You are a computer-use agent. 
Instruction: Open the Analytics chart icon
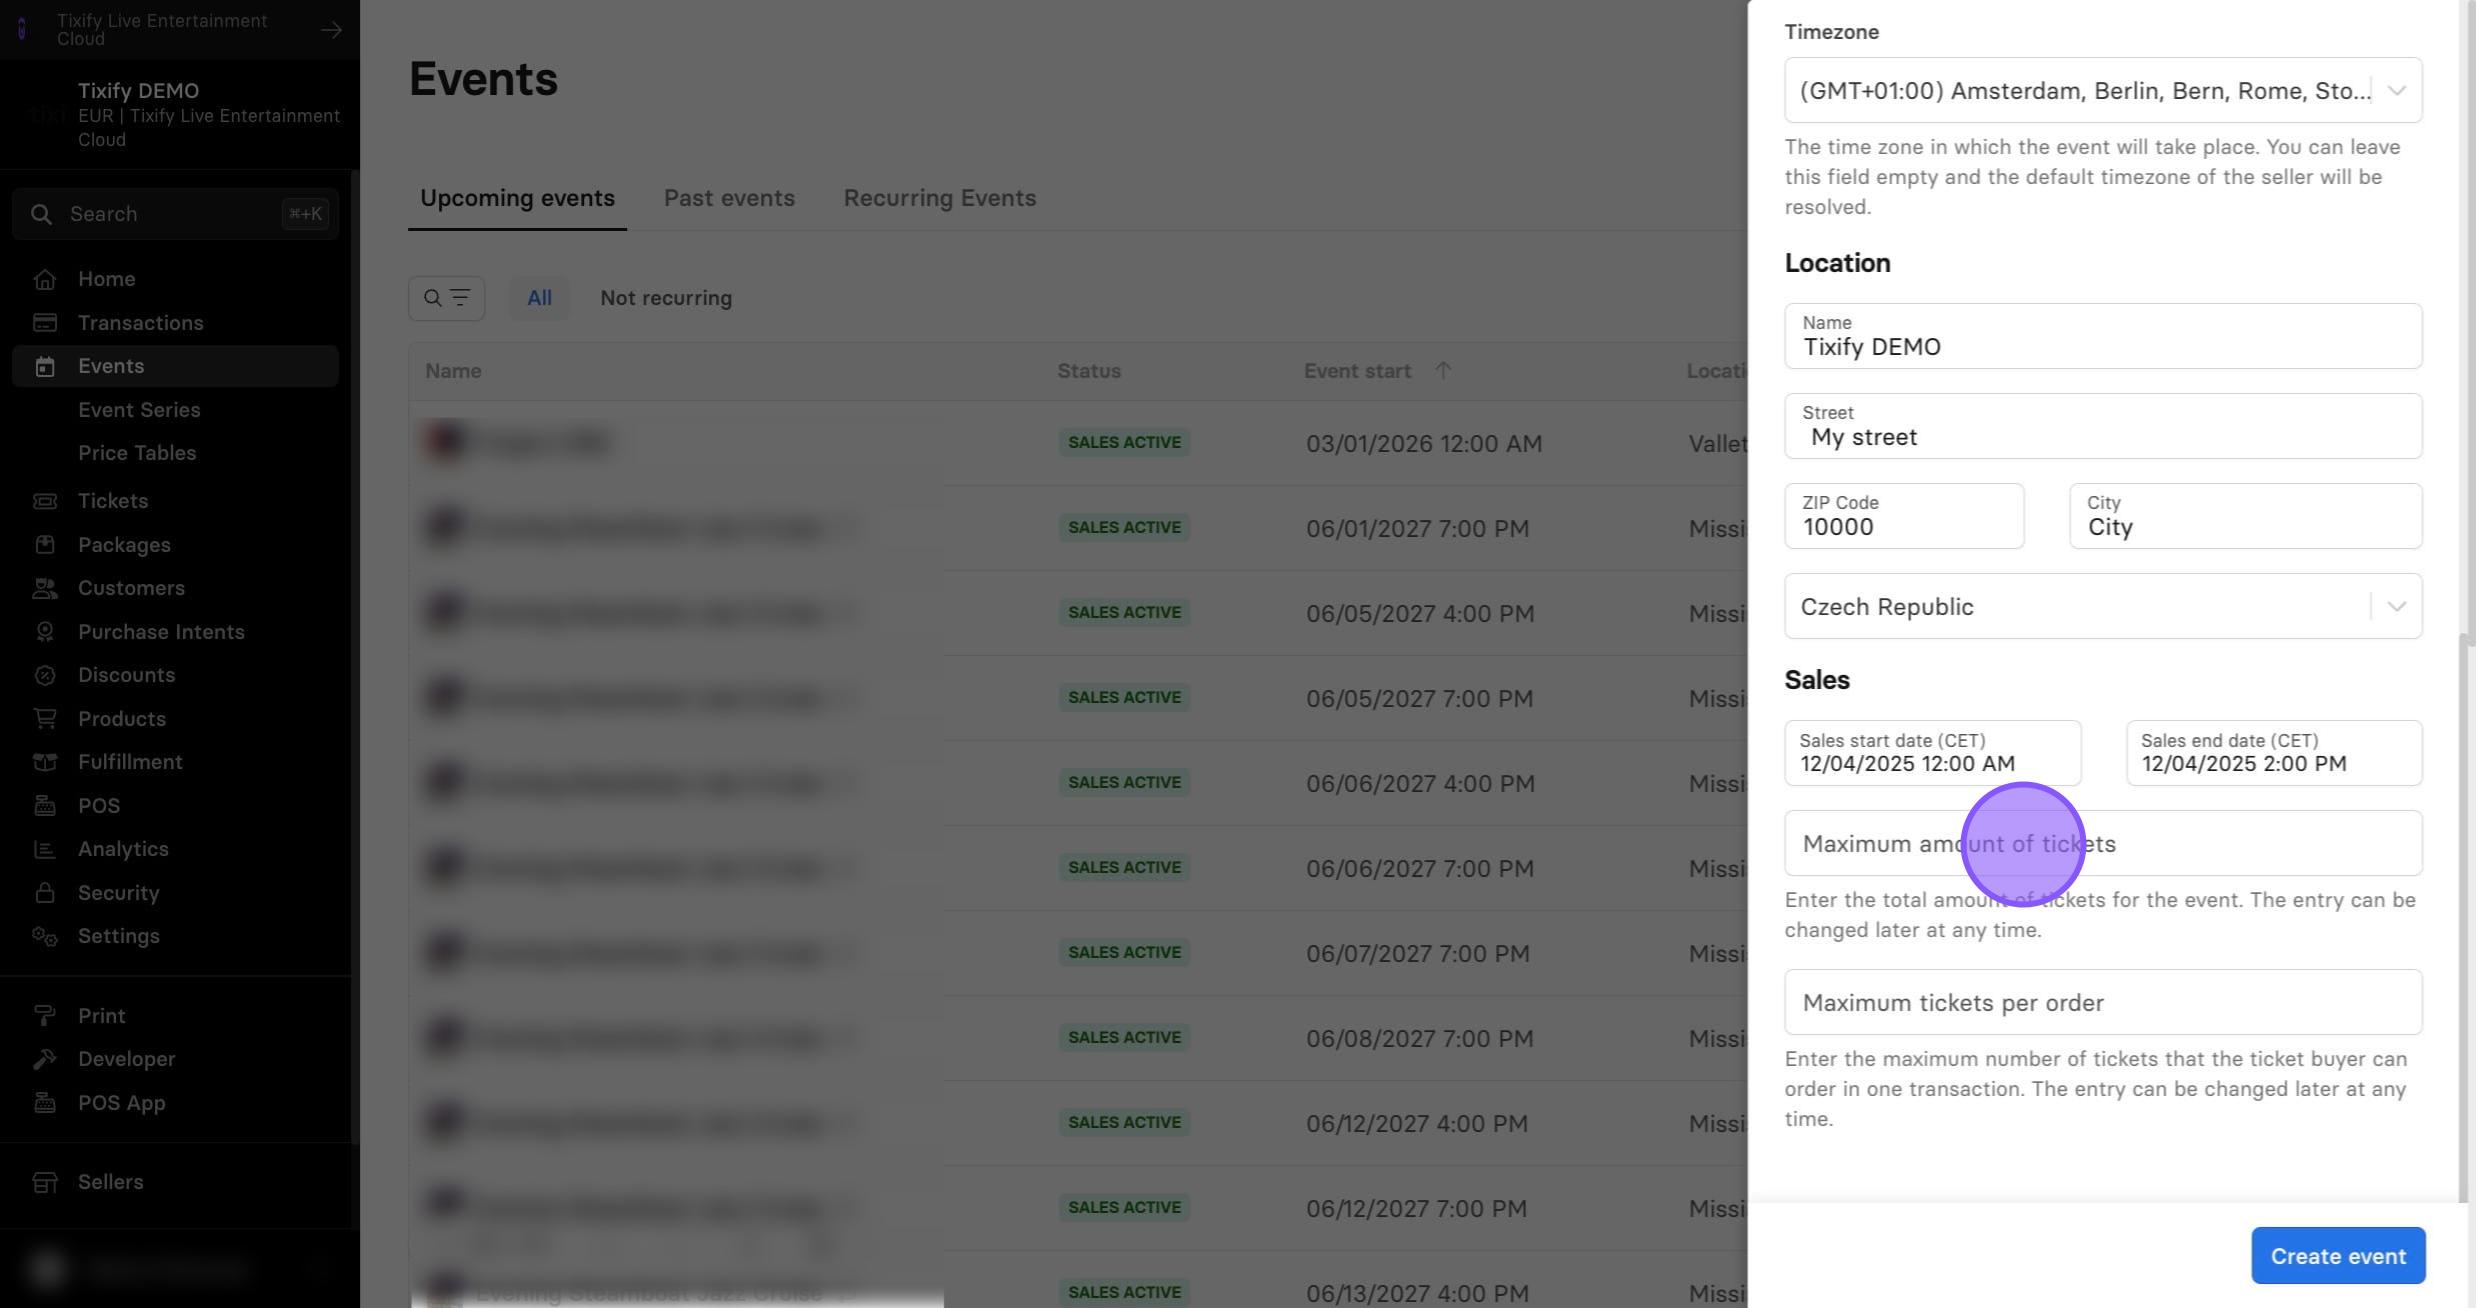tap(44, 849)
